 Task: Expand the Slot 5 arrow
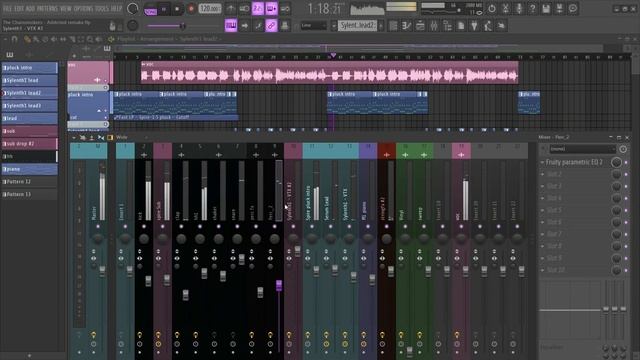point(542,210)
